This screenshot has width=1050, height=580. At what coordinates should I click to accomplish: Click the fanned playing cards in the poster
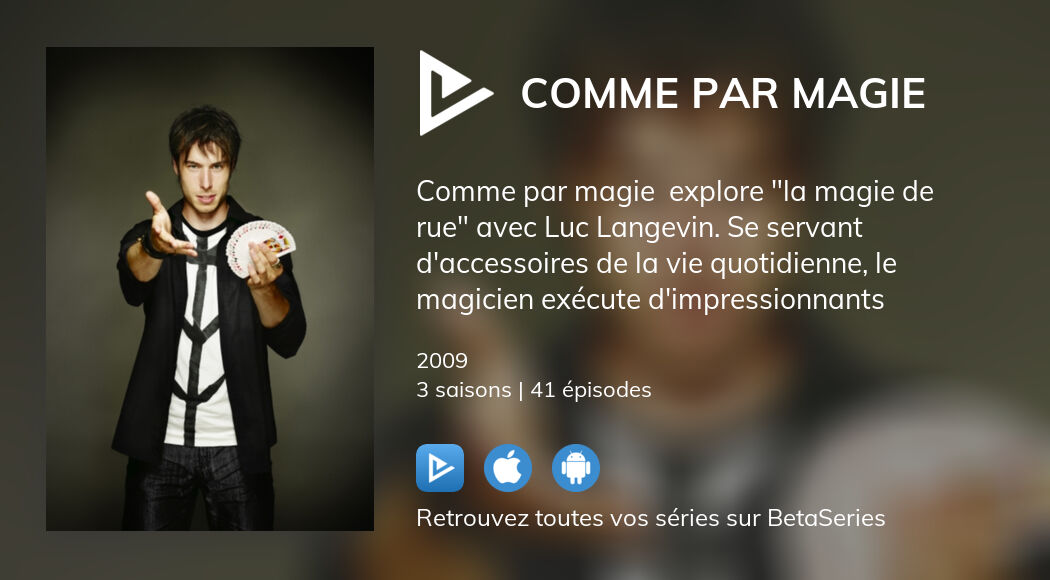tap(260, 246)
